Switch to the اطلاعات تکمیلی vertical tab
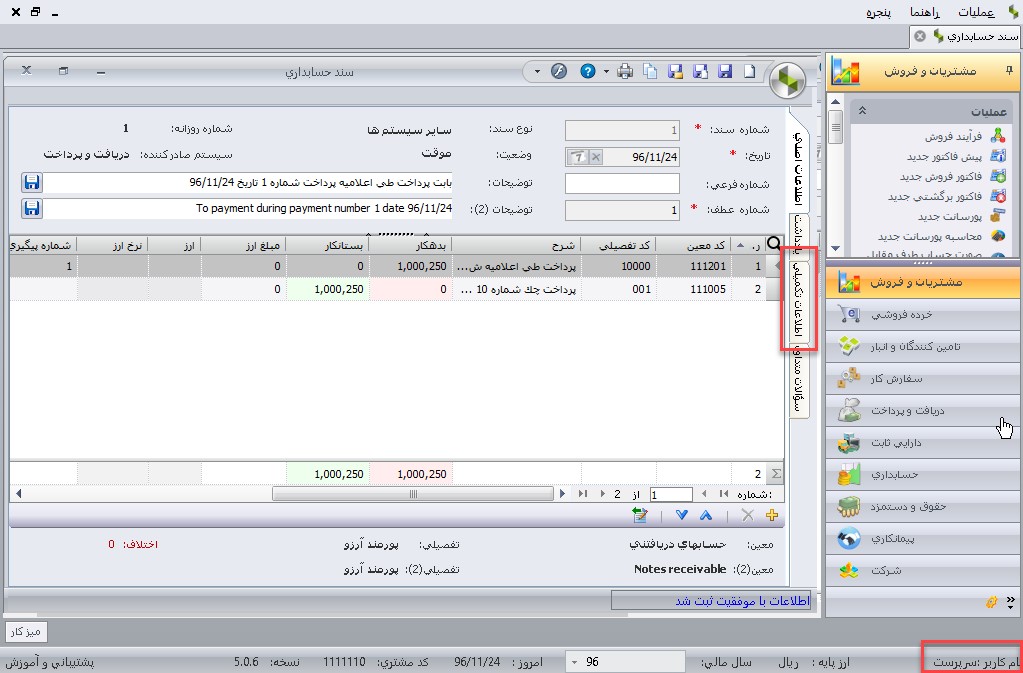The width and height of the screenshot is (1023, 673). 798,300
